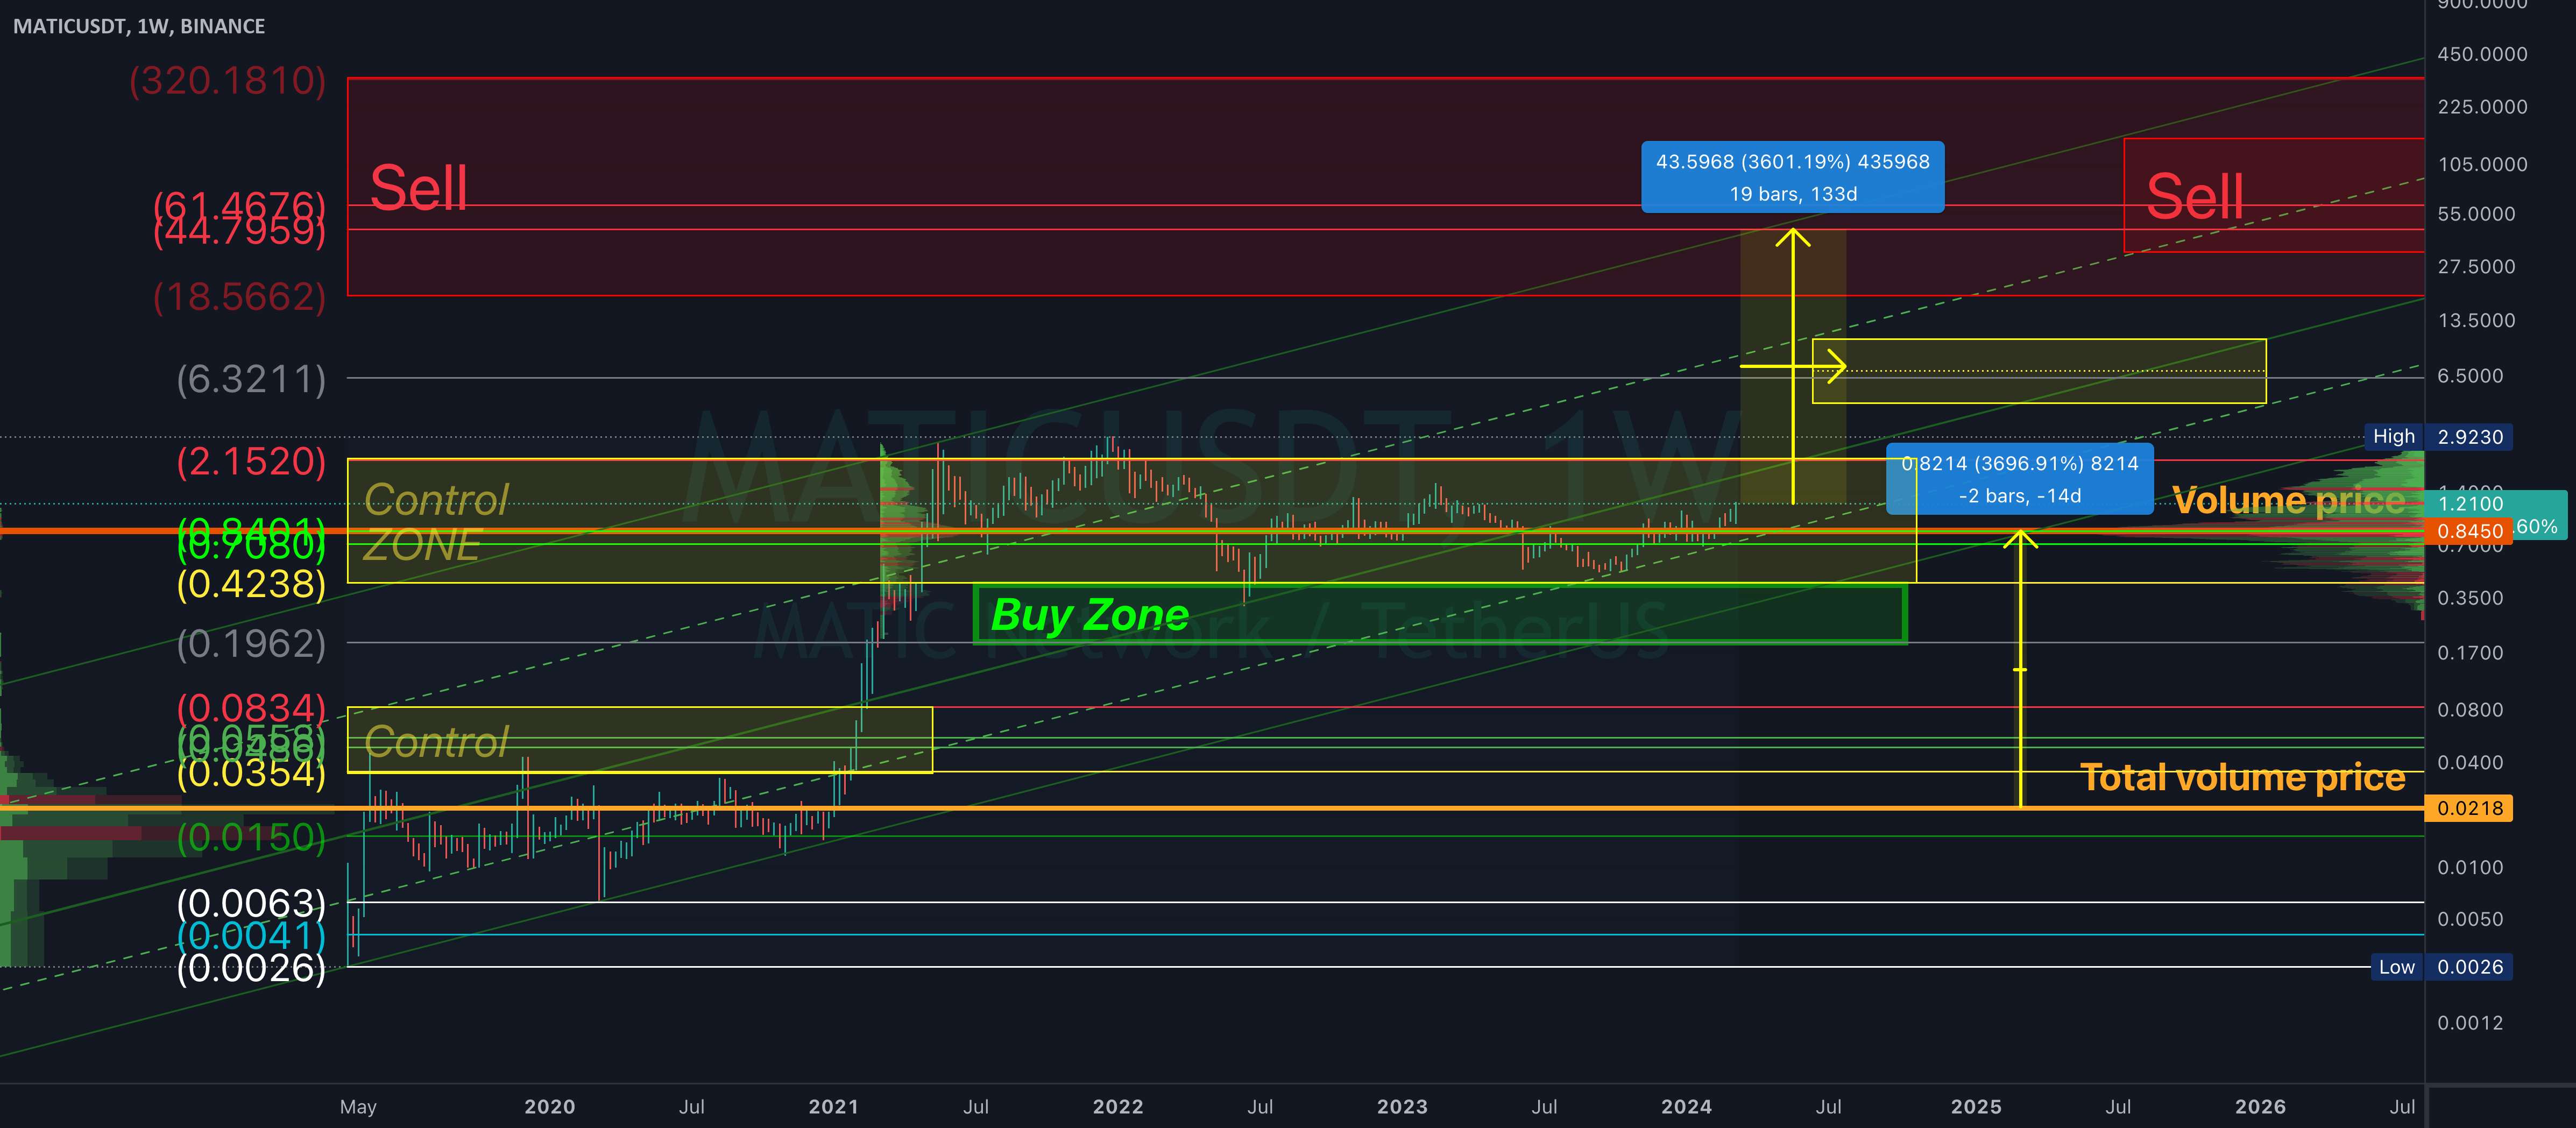This screenshot has height=1128, width=2576.
Task: Click the (18.5662) level label
Action: (239, 297)
